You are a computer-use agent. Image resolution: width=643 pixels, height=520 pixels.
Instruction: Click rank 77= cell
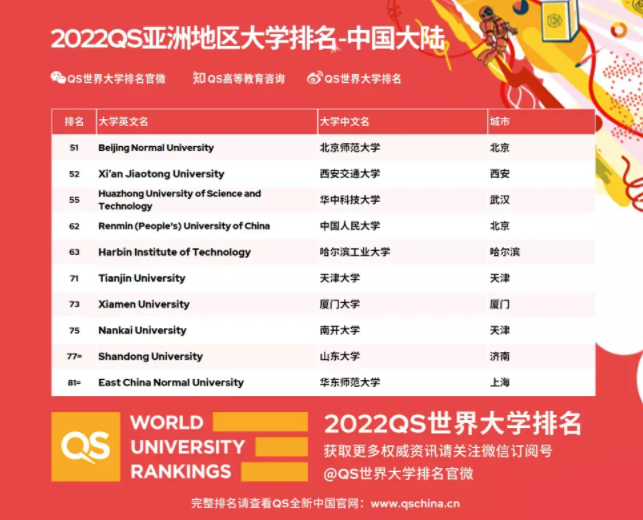(x=74, y=356)
